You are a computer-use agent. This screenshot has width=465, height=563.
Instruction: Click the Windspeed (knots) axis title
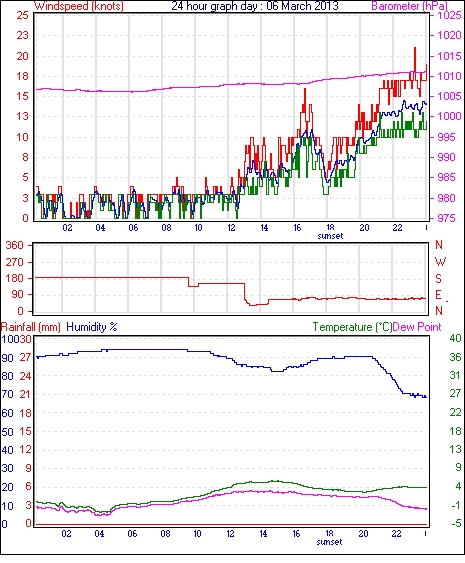pyautogui.click(x=78, y=6)
